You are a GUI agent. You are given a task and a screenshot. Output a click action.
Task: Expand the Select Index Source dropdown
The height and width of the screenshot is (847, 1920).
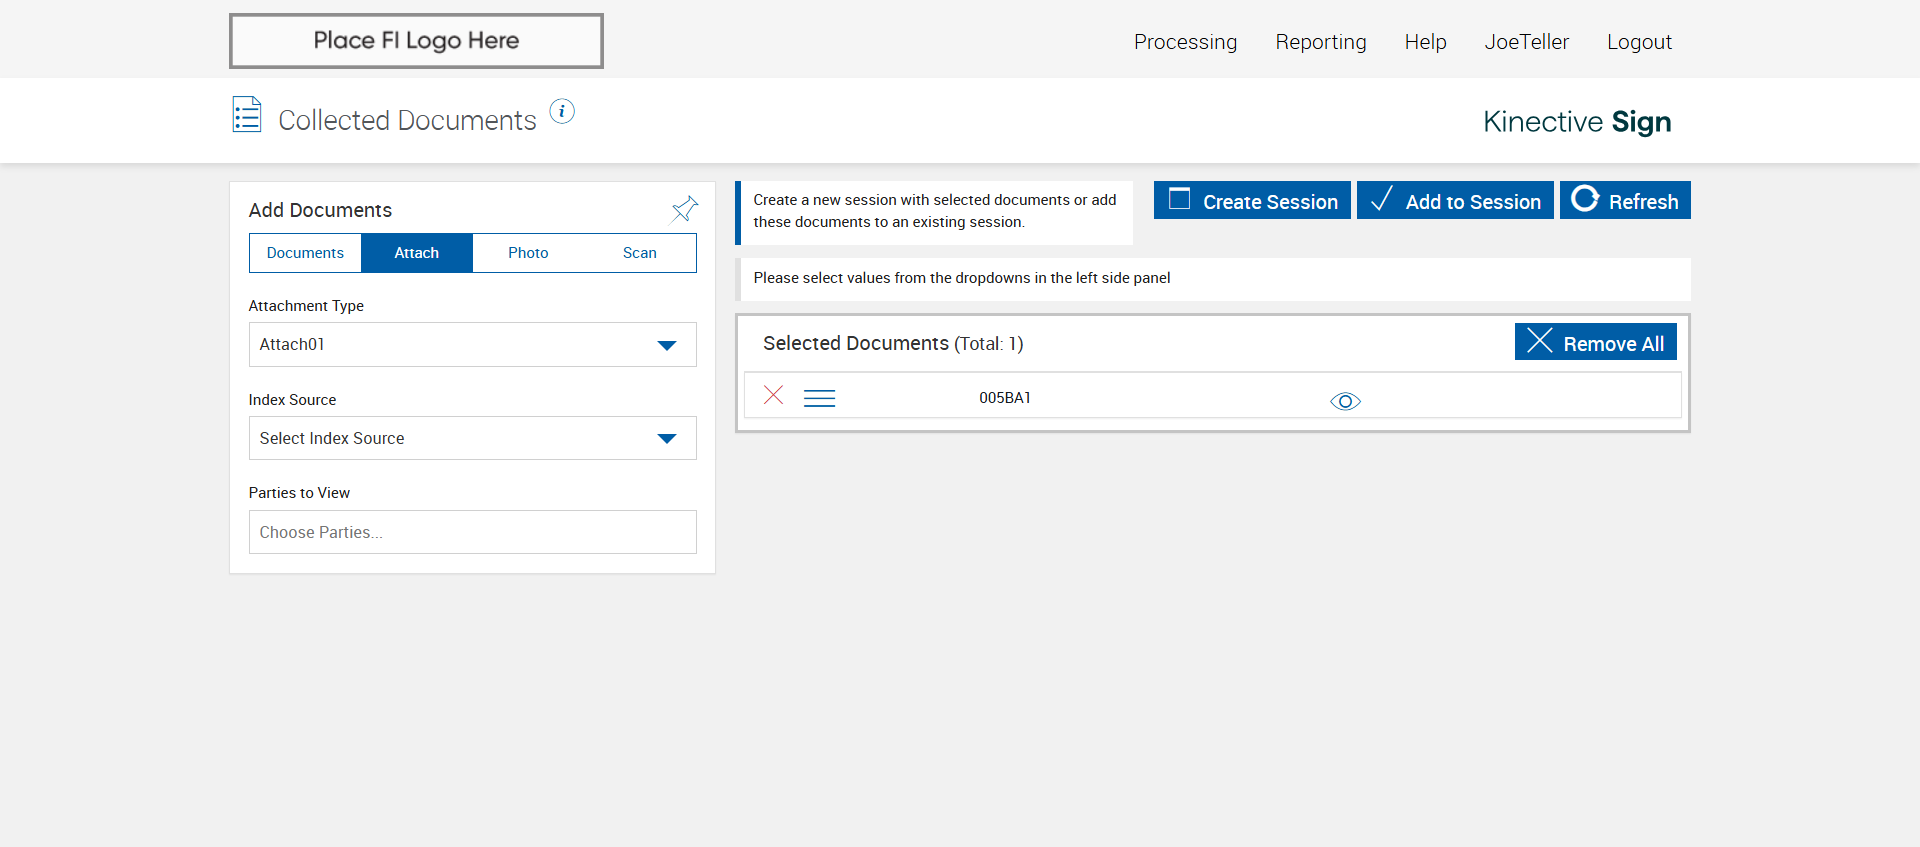[472, 439]
